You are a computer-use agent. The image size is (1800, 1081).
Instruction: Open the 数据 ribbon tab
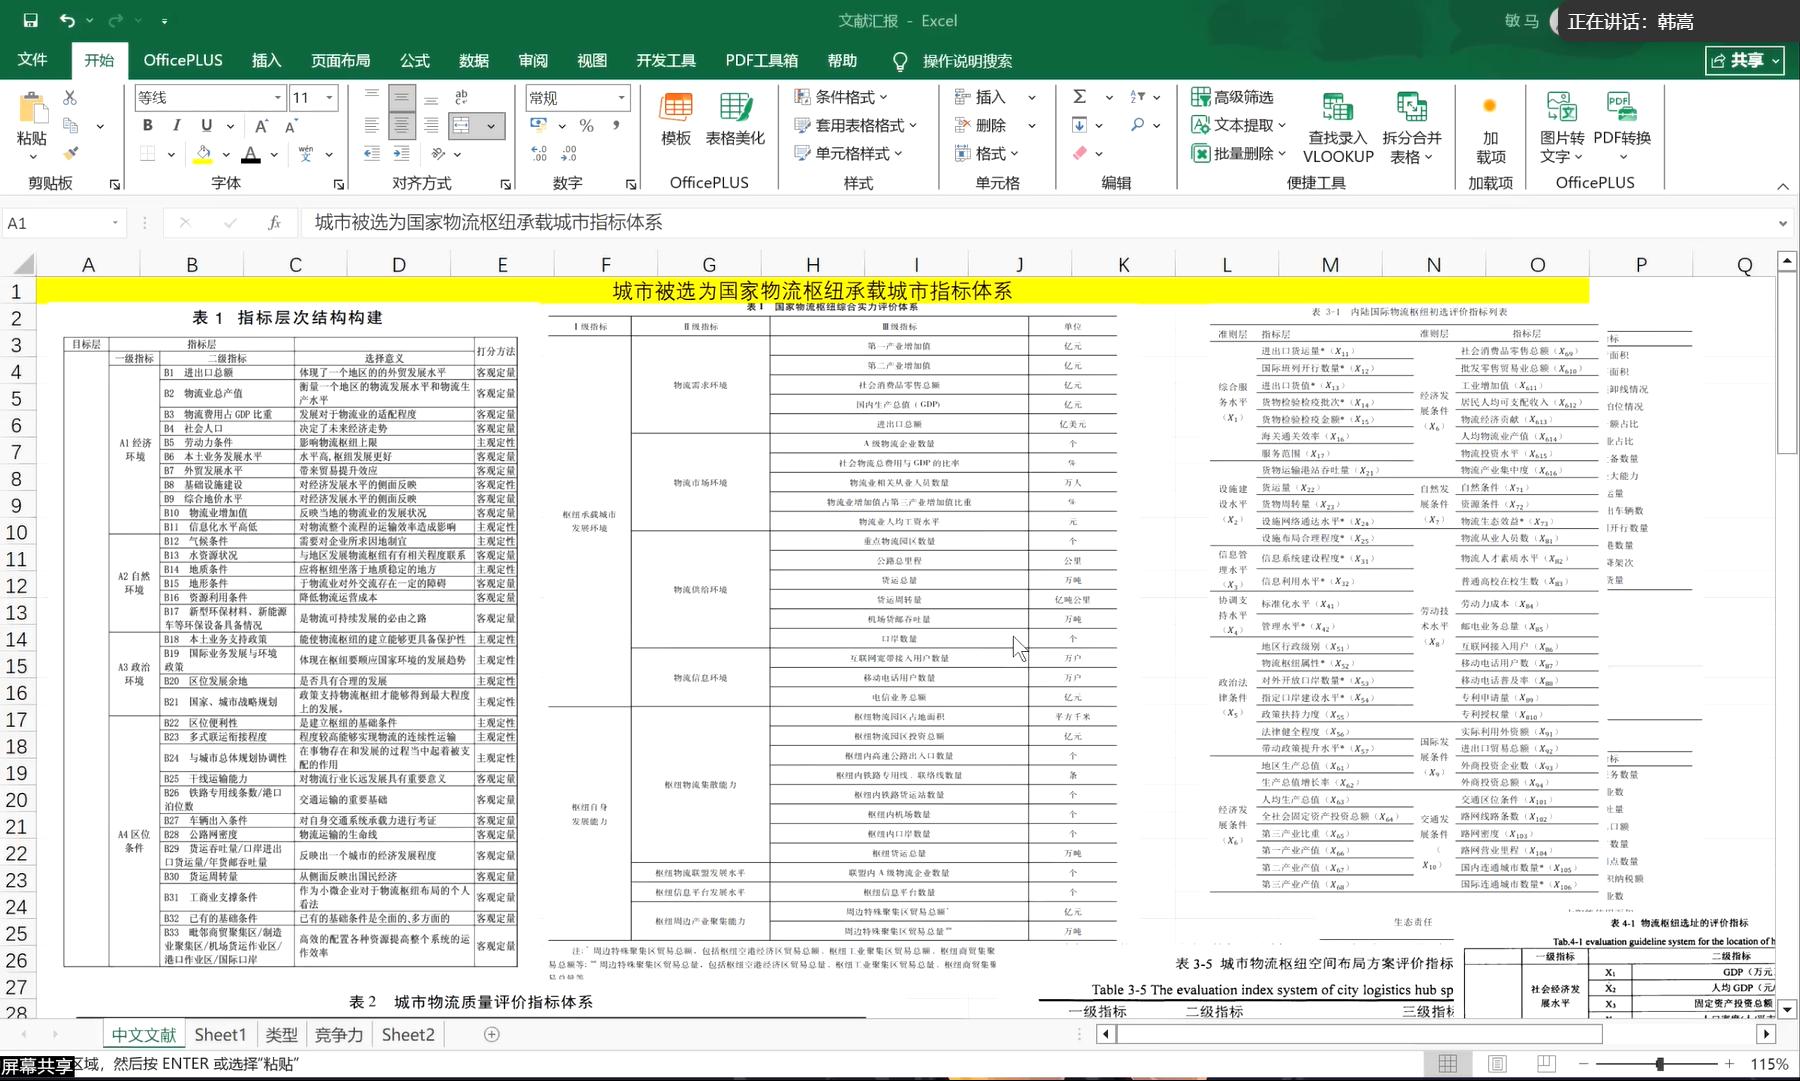click(473, 61)
